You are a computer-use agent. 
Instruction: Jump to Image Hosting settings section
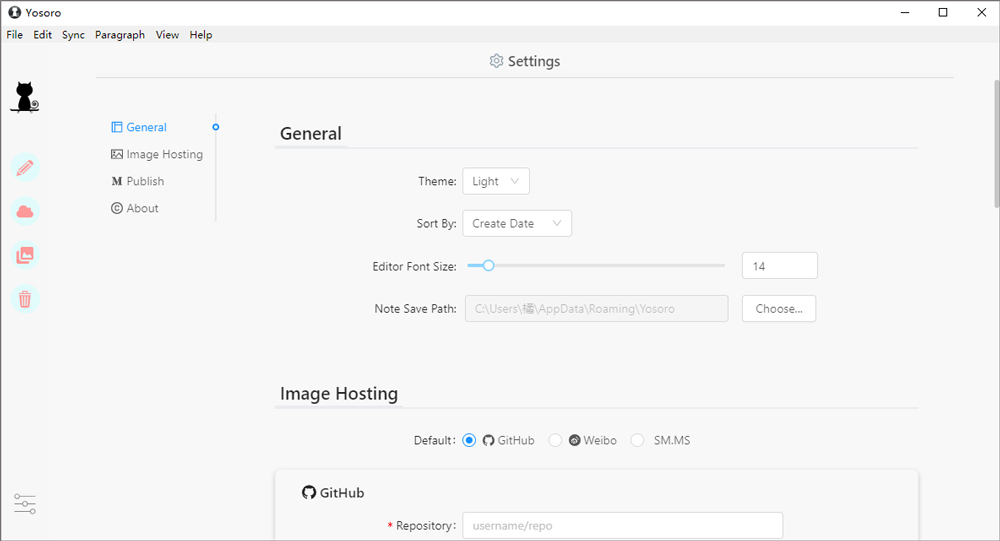point(157,154)
